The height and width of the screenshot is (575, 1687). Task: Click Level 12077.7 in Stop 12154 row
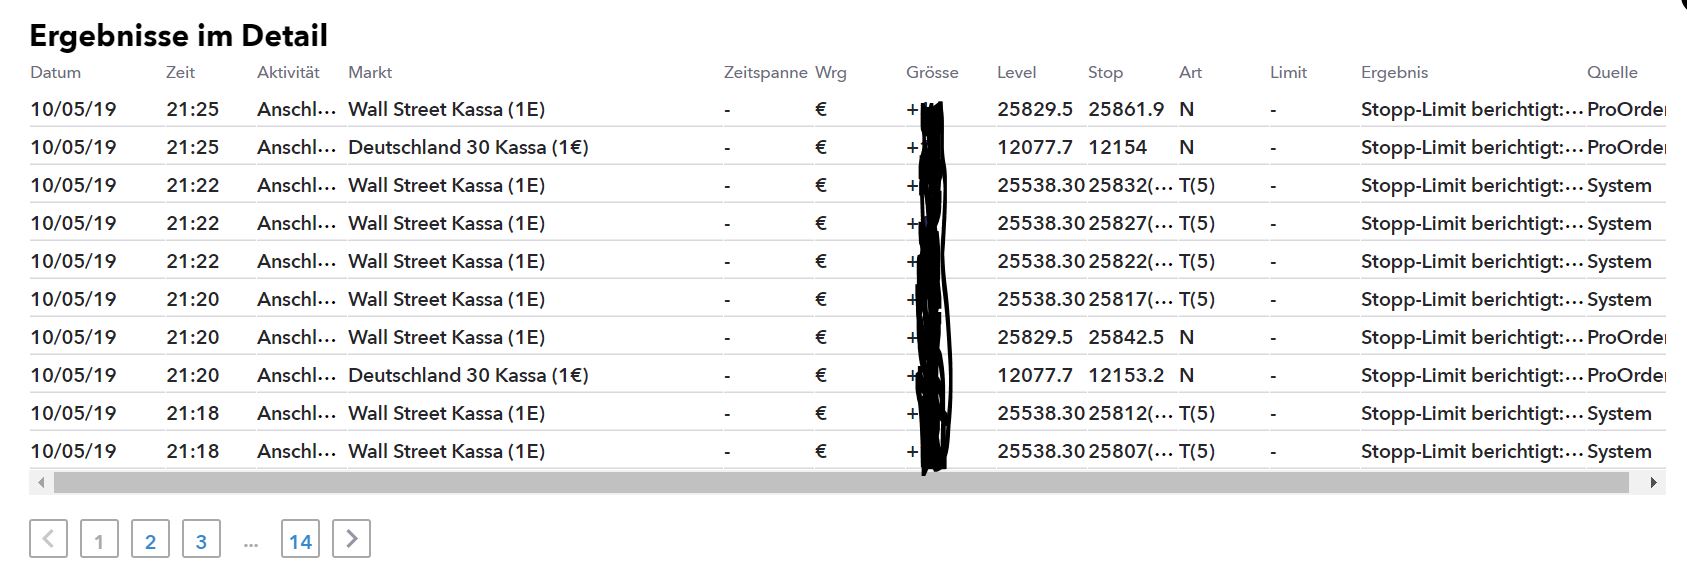point(1035,147)
